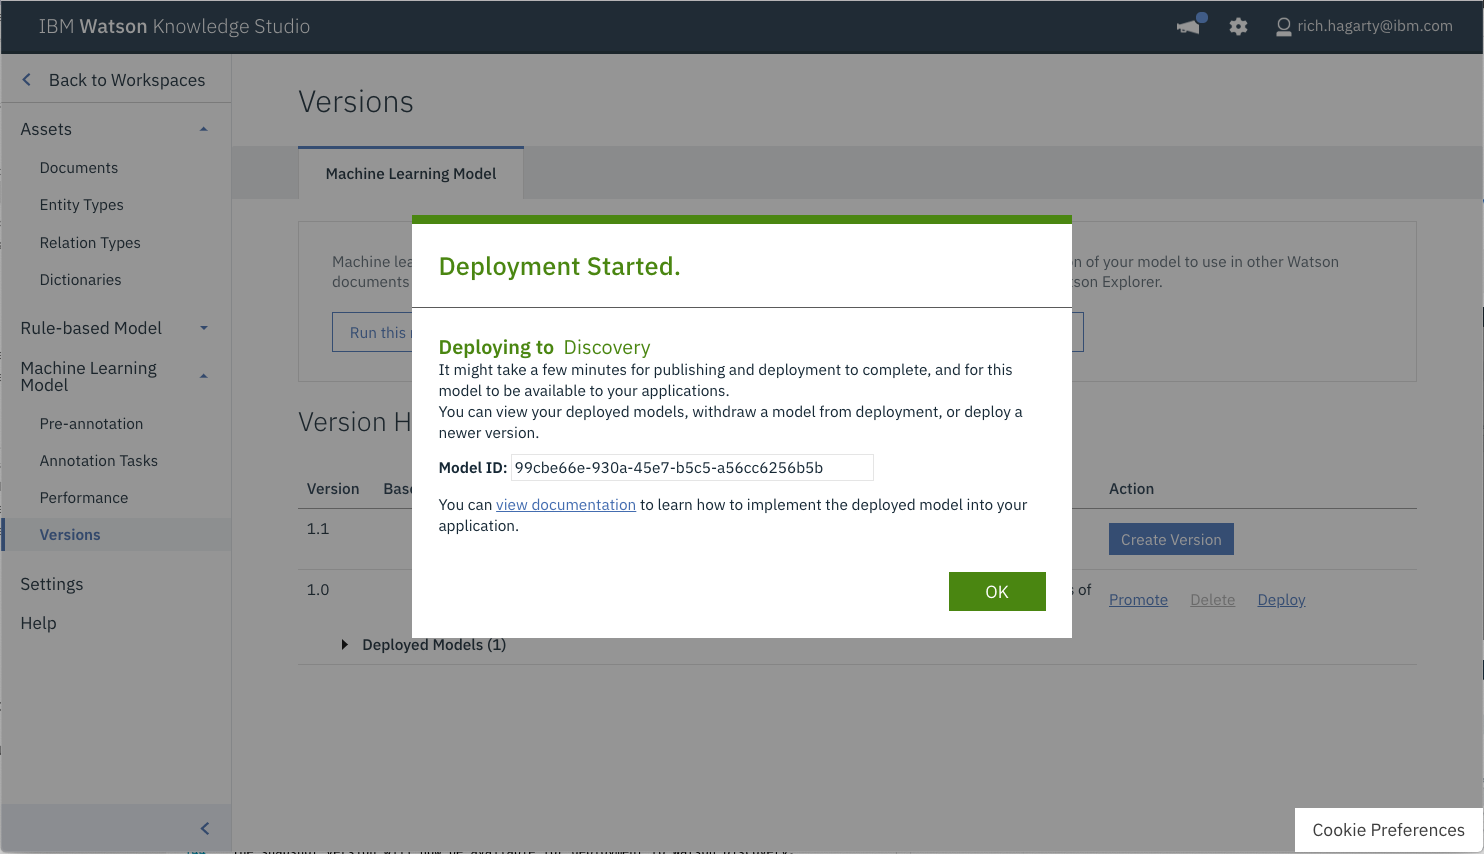Select Versions in the sidebar
The image size is (1484, 854).
(70, 535)
